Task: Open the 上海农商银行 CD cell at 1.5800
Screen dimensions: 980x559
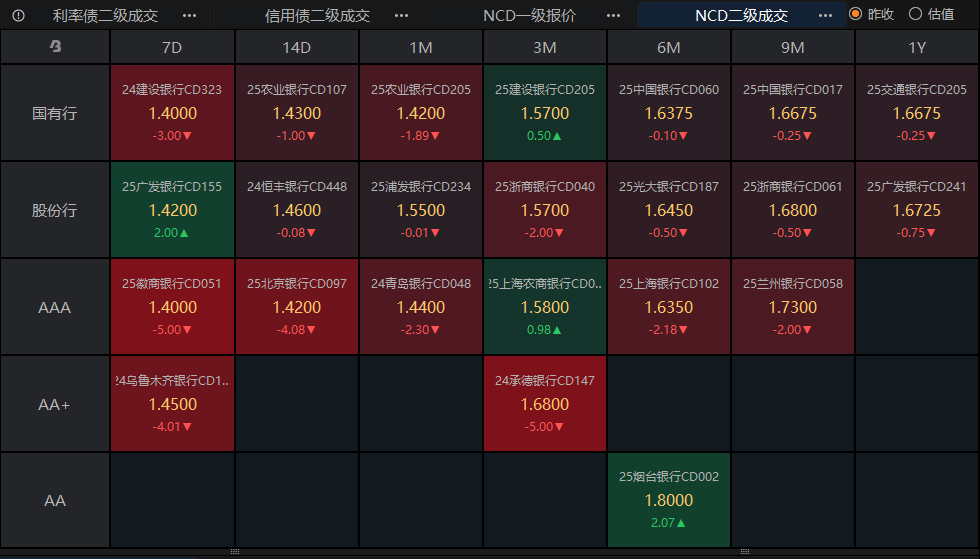Action: [544, 306]
